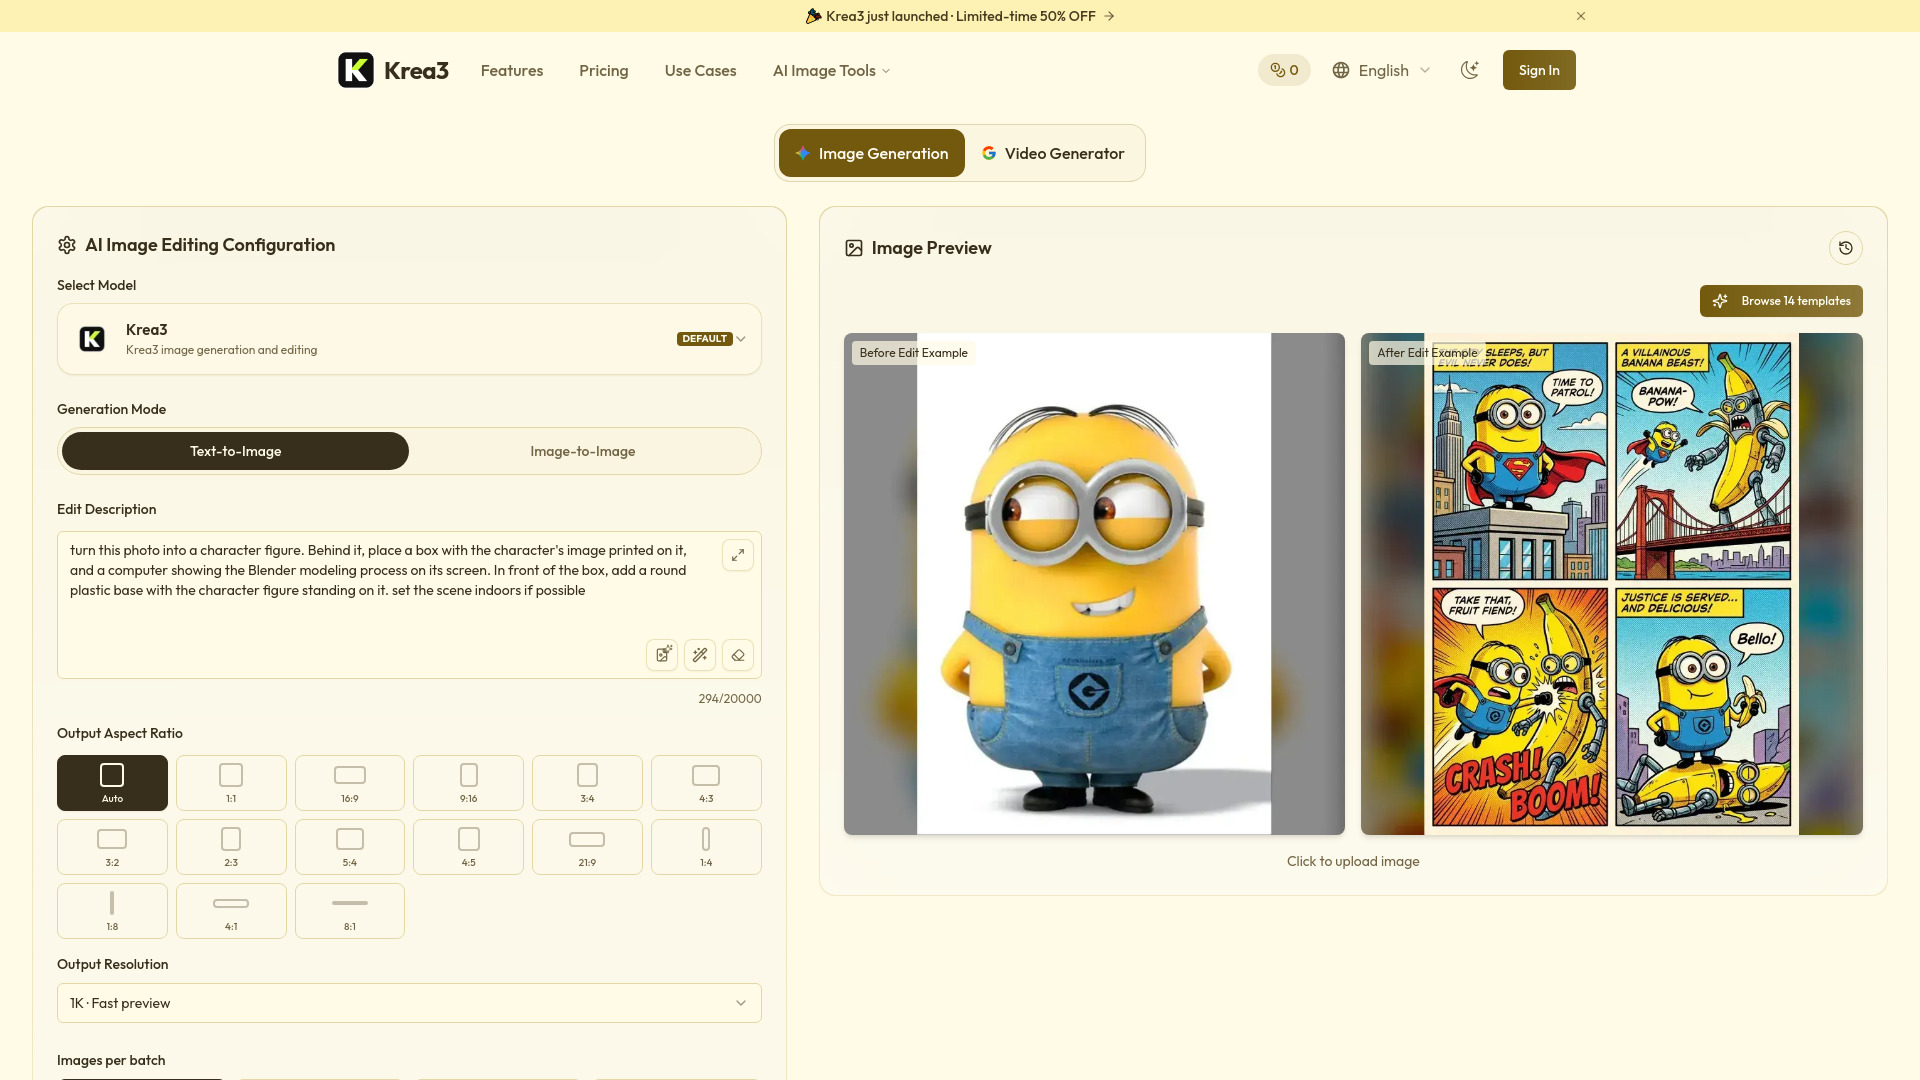
Task: Switch to Image Generation tab
Action: pyautogui.click(x=872, y=153)
